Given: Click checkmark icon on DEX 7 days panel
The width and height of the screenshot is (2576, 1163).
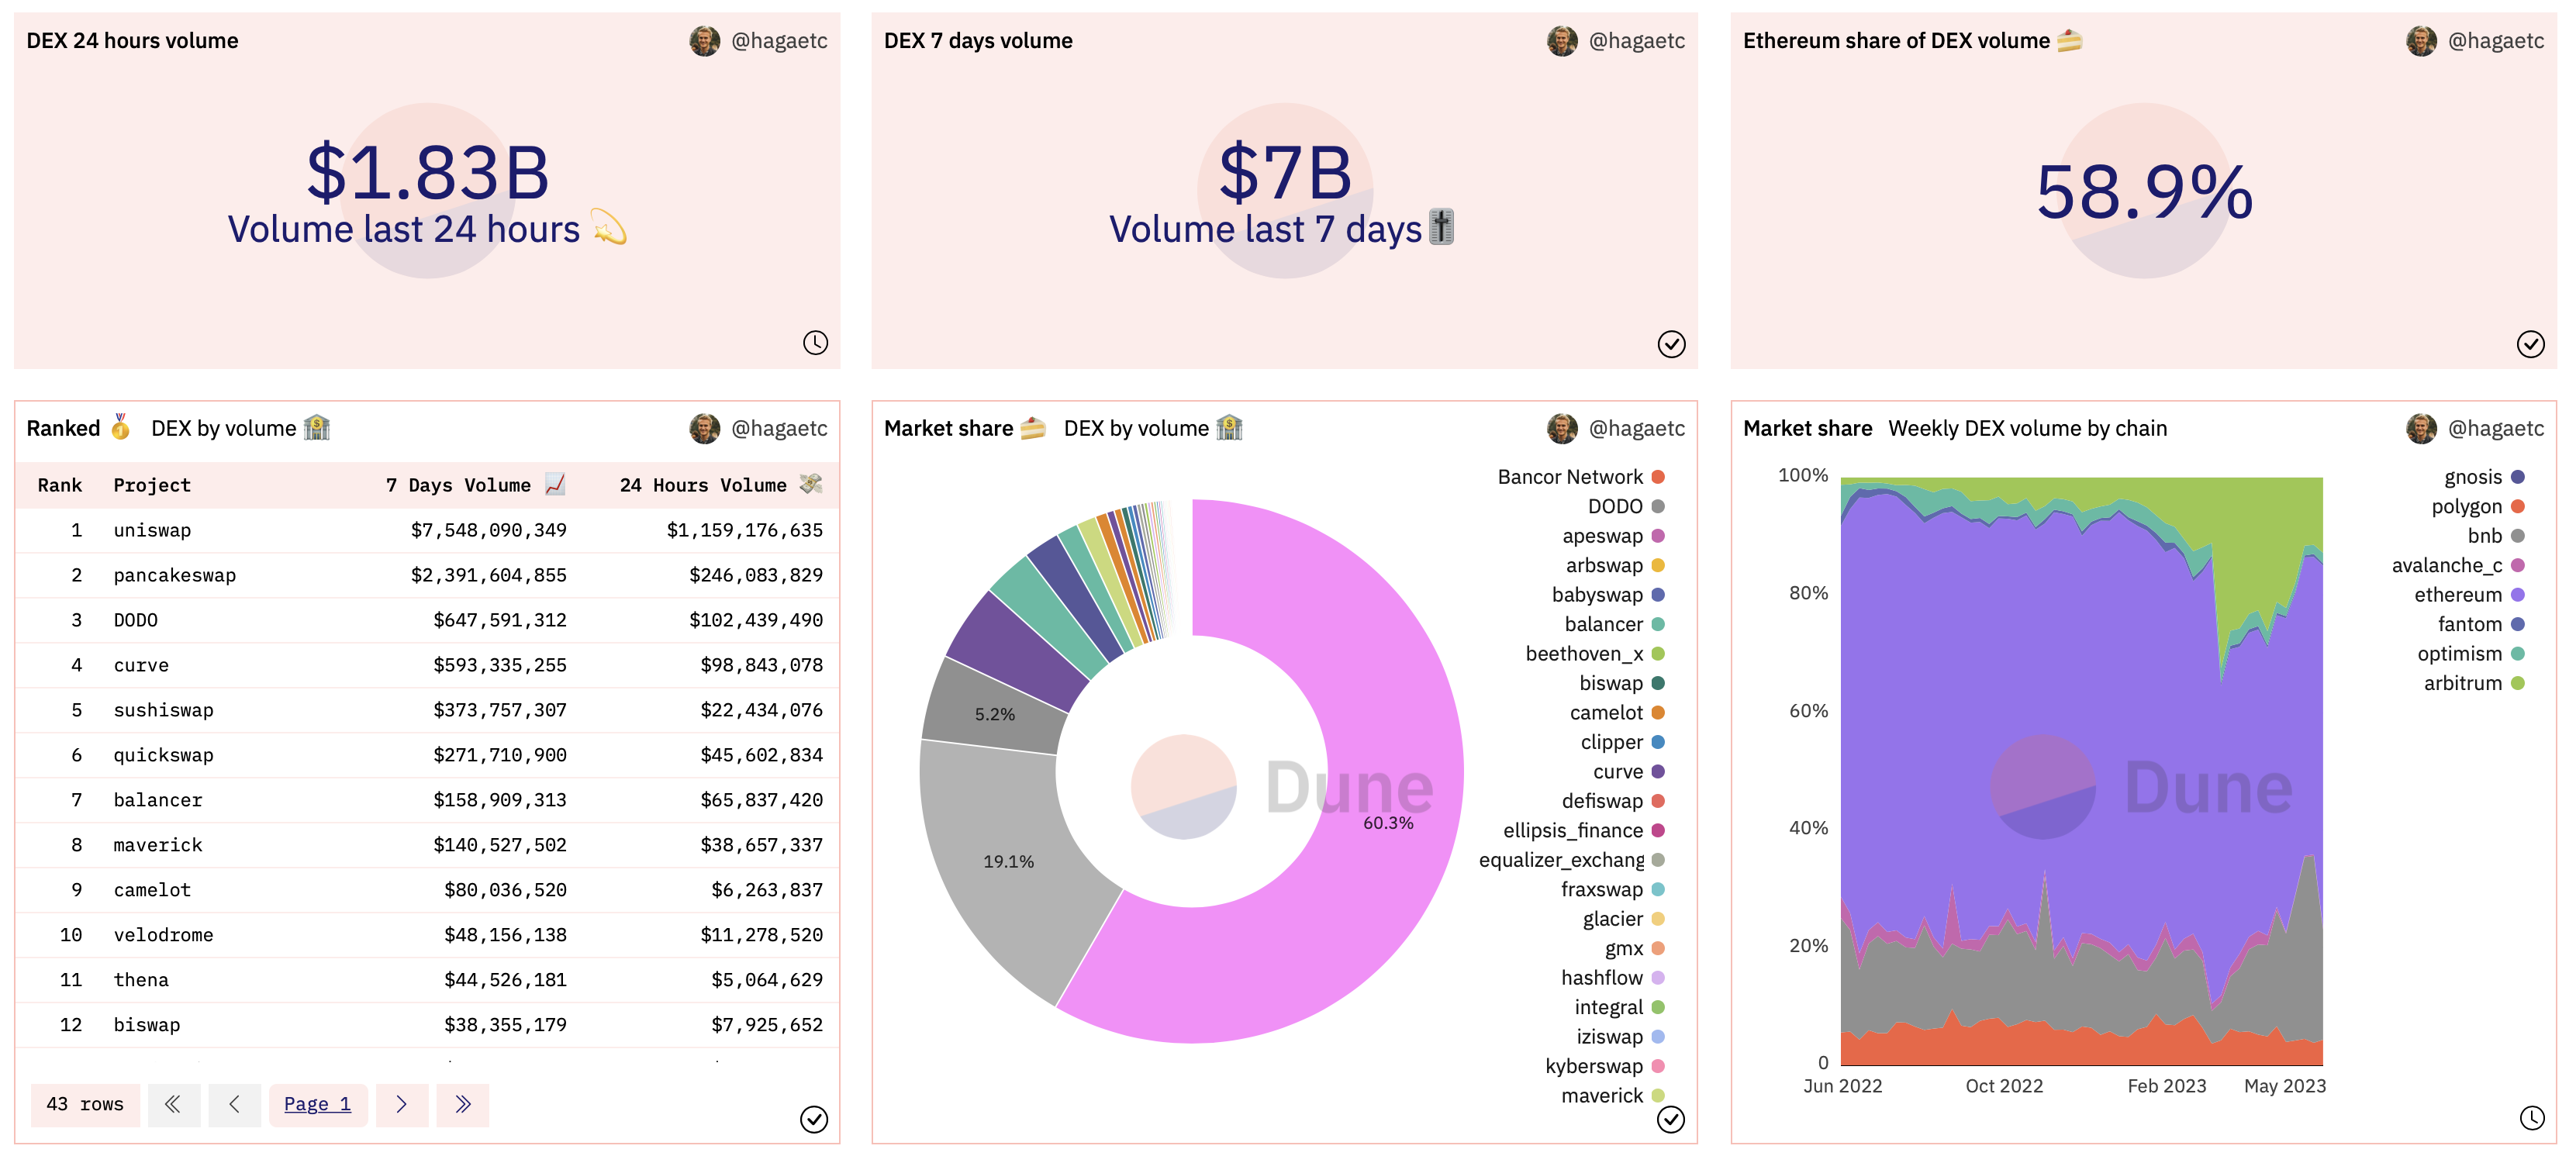Looking at the screenshot, I should click(1671, 344).
